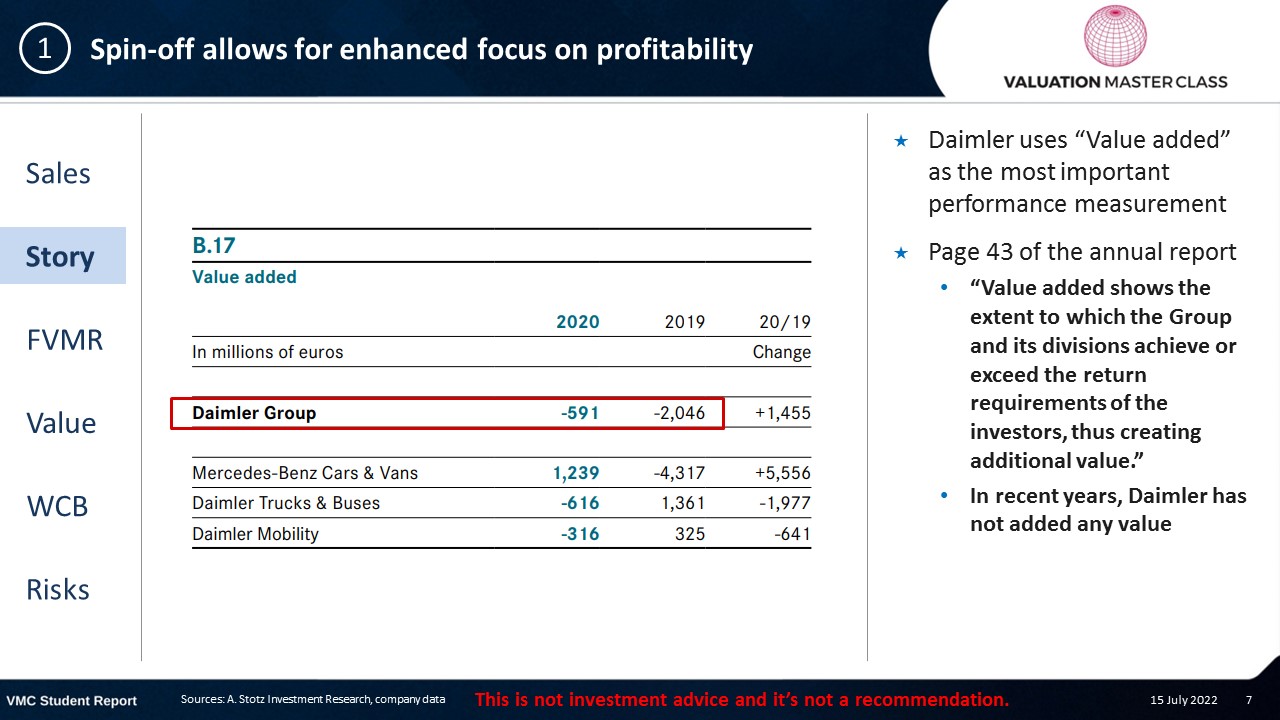
Task: Select the highlighted Story tab
Action: pos(62,256)
